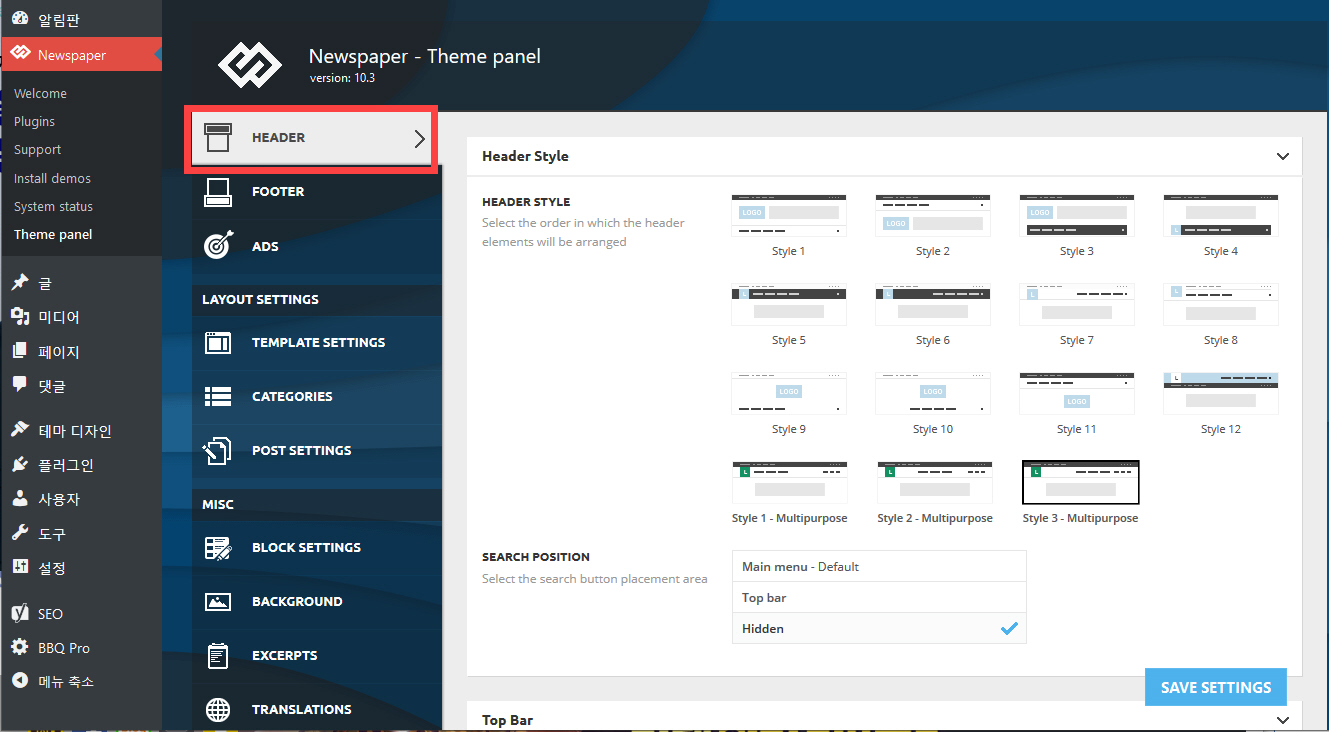The width and height of the screenshot is (1329, 732).
Task: Choose header Style 9 thumbnail
Action: [x=789, y=393]
